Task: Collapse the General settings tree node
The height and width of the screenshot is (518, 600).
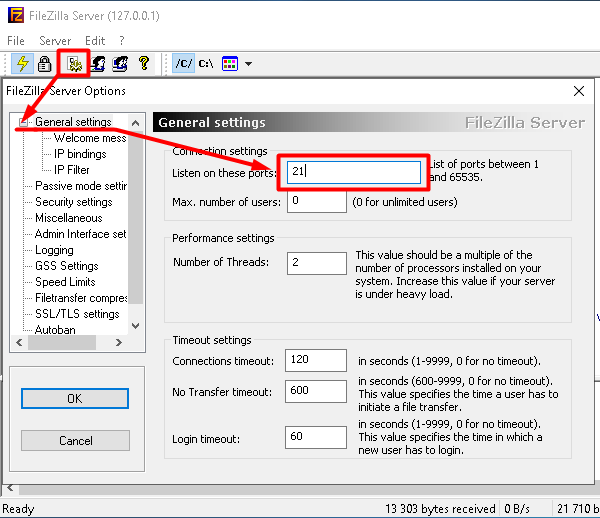Action: [x=25, y=123]
